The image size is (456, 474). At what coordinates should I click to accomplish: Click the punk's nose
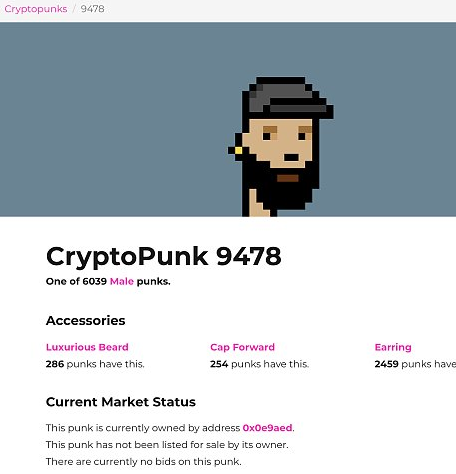pos(291,157)
